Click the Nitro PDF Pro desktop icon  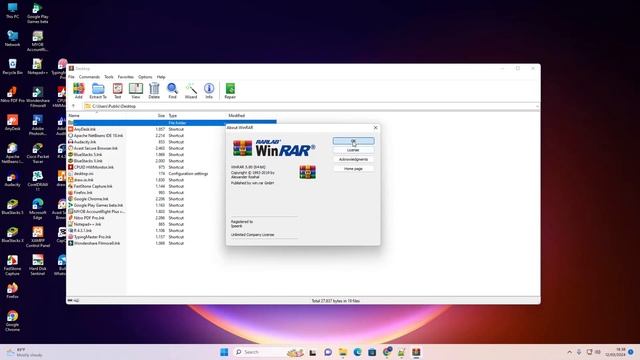point(12,95)
